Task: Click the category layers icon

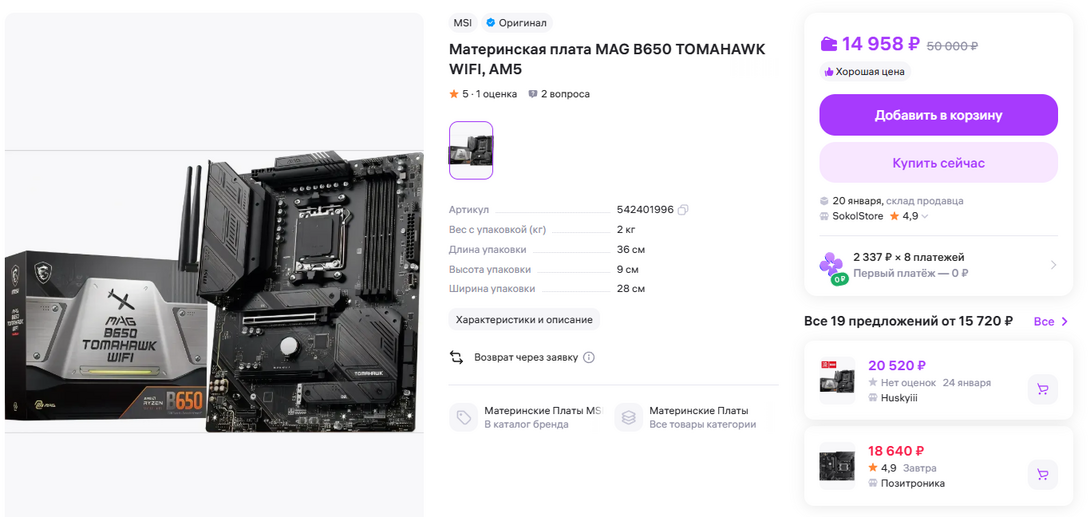Action: (628, 418)
